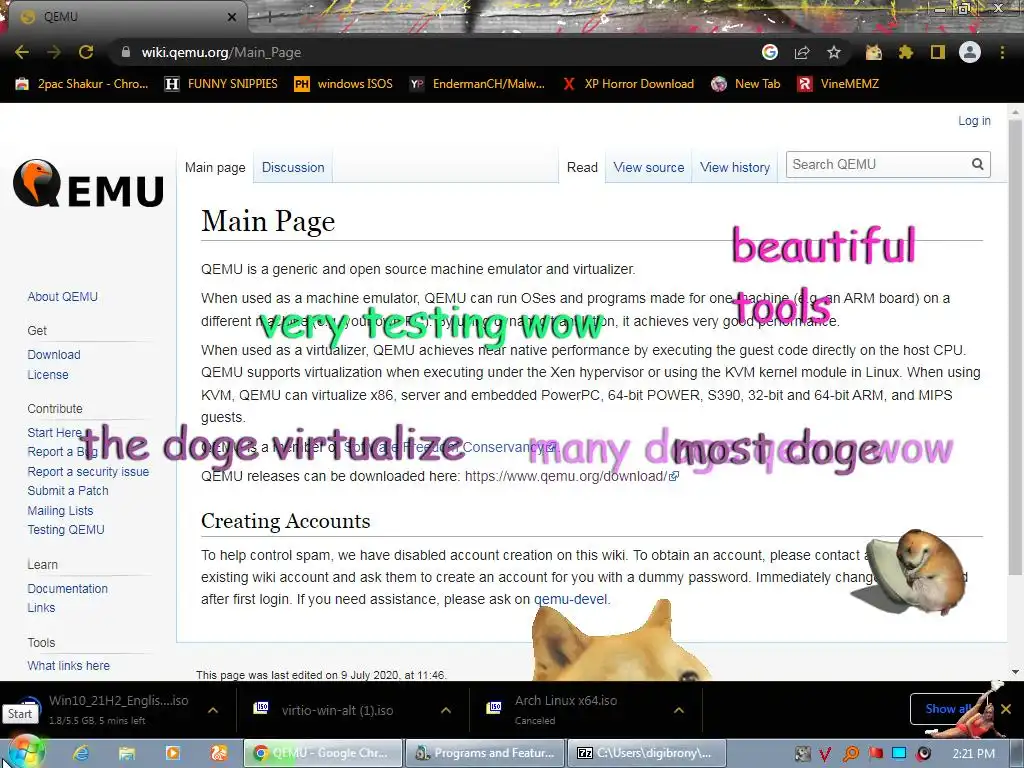Image resolution: width=1024 pixels, height=768 pixels.
Task: Open the Doge extension icon
Action: point(874,52)
